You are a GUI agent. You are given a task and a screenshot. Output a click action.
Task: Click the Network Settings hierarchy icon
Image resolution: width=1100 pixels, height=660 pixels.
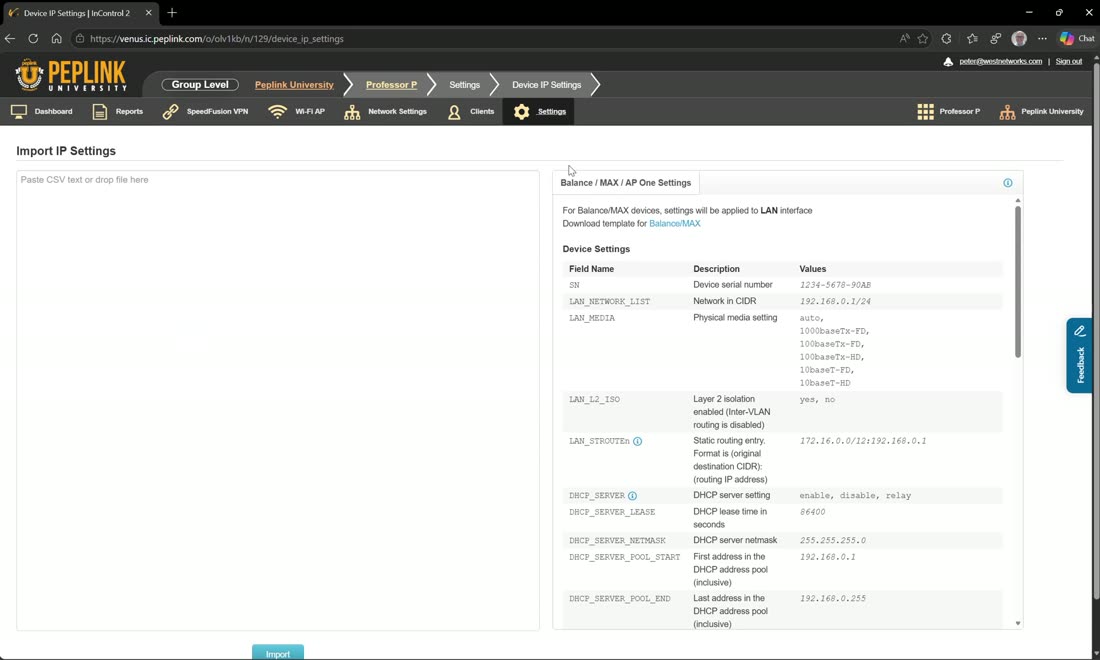(x=352, y=112)
